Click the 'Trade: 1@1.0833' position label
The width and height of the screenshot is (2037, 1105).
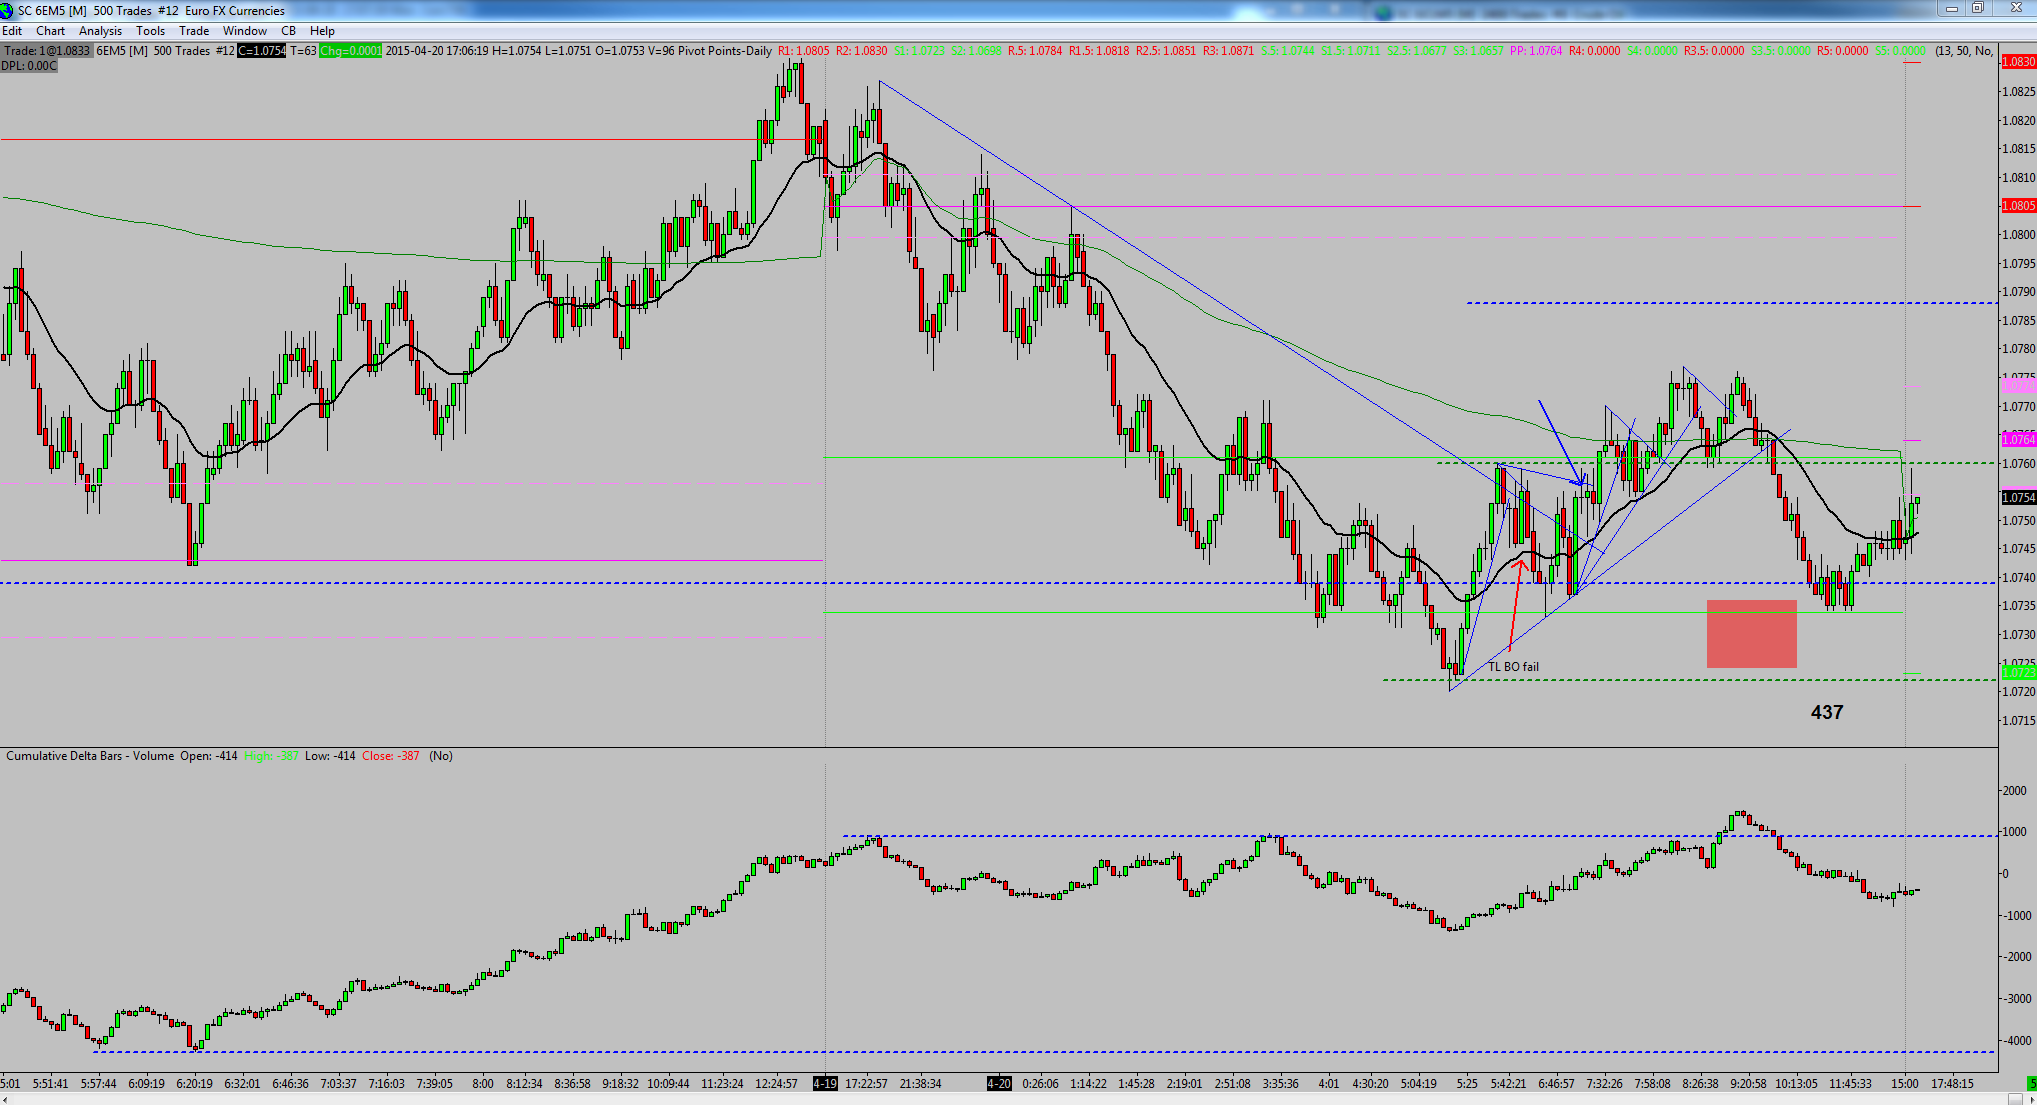pyautogui.click(x=47, y=51)
